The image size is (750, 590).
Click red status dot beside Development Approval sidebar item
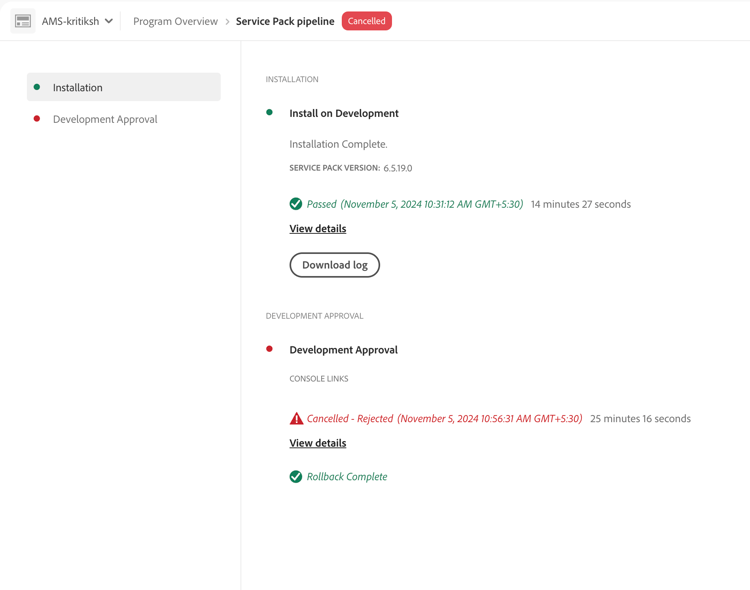pos(37,119)
